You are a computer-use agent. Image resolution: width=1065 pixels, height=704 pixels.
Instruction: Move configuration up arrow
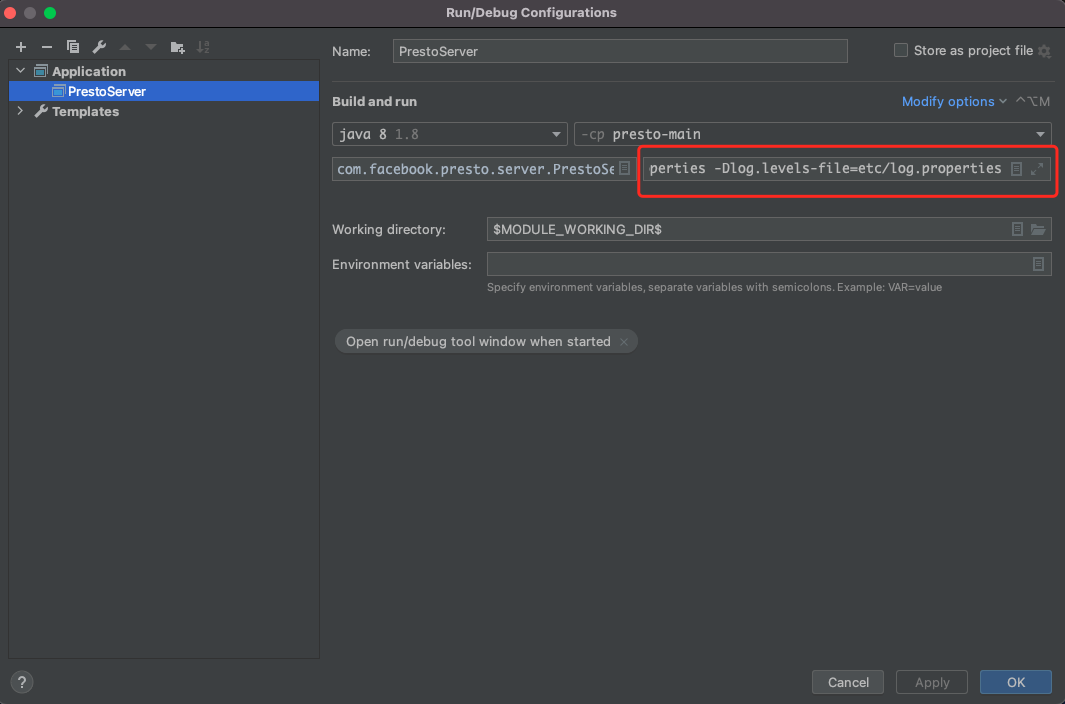(x=125, y=47)
